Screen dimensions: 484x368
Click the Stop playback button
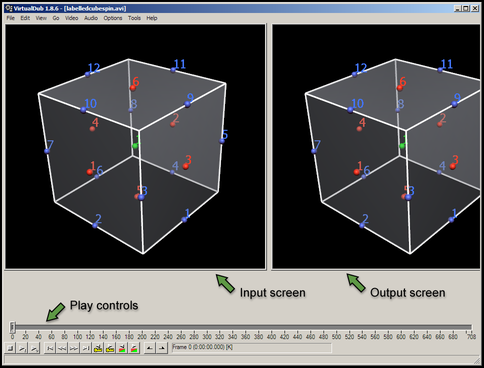[11, 348]
